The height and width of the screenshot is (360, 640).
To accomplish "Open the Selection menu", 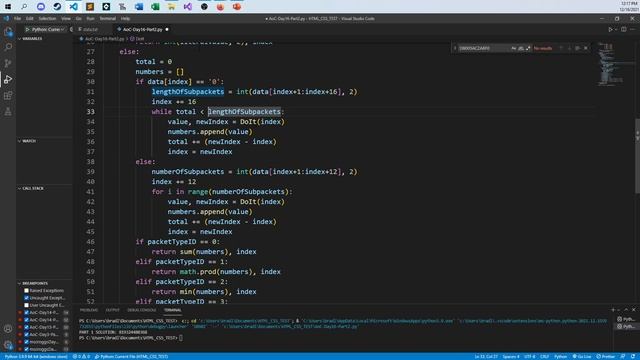I will tap(47, 18).
